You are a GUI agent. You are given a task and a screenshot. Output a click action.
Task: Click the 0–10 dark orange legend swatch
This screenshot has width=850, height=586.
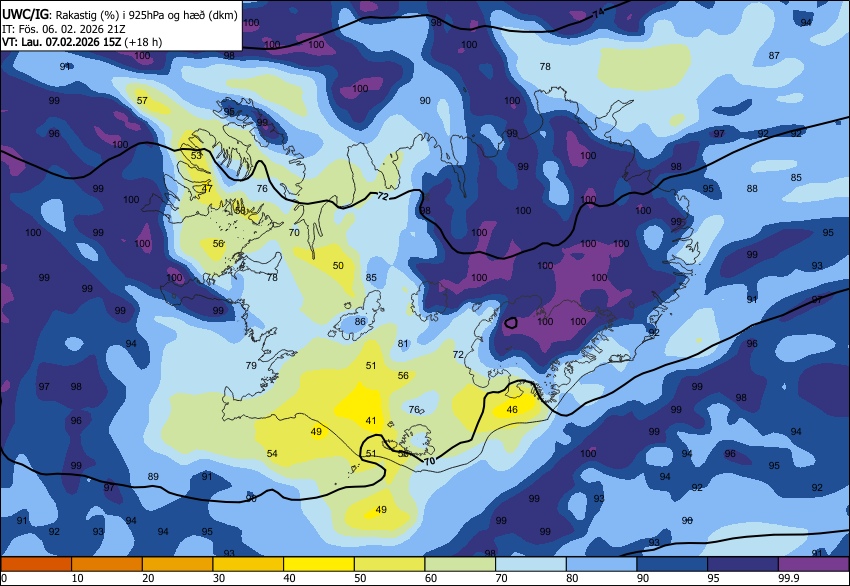[x=36, y=564]
